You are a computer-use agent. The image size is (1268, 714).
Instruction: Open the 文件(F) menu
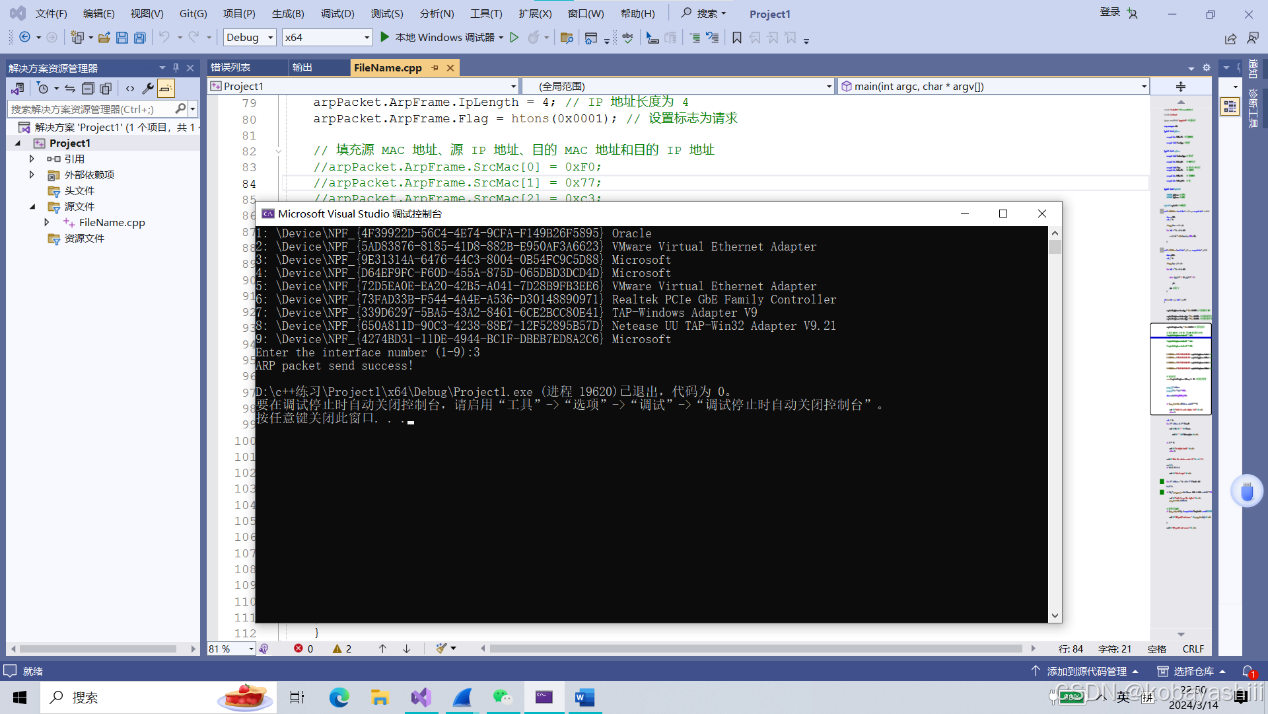pyautogui.click(x=51, y=14)
